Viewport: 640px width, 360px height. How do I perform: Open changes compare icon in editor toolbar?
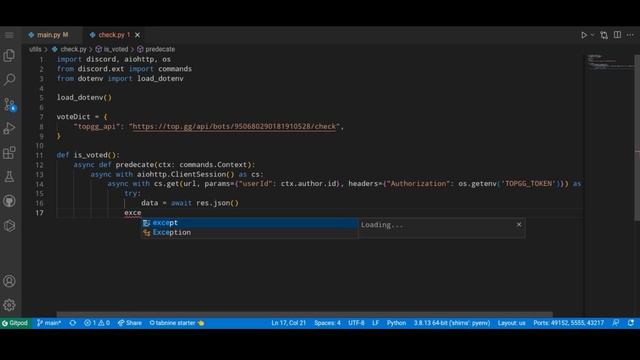[604, 35]
